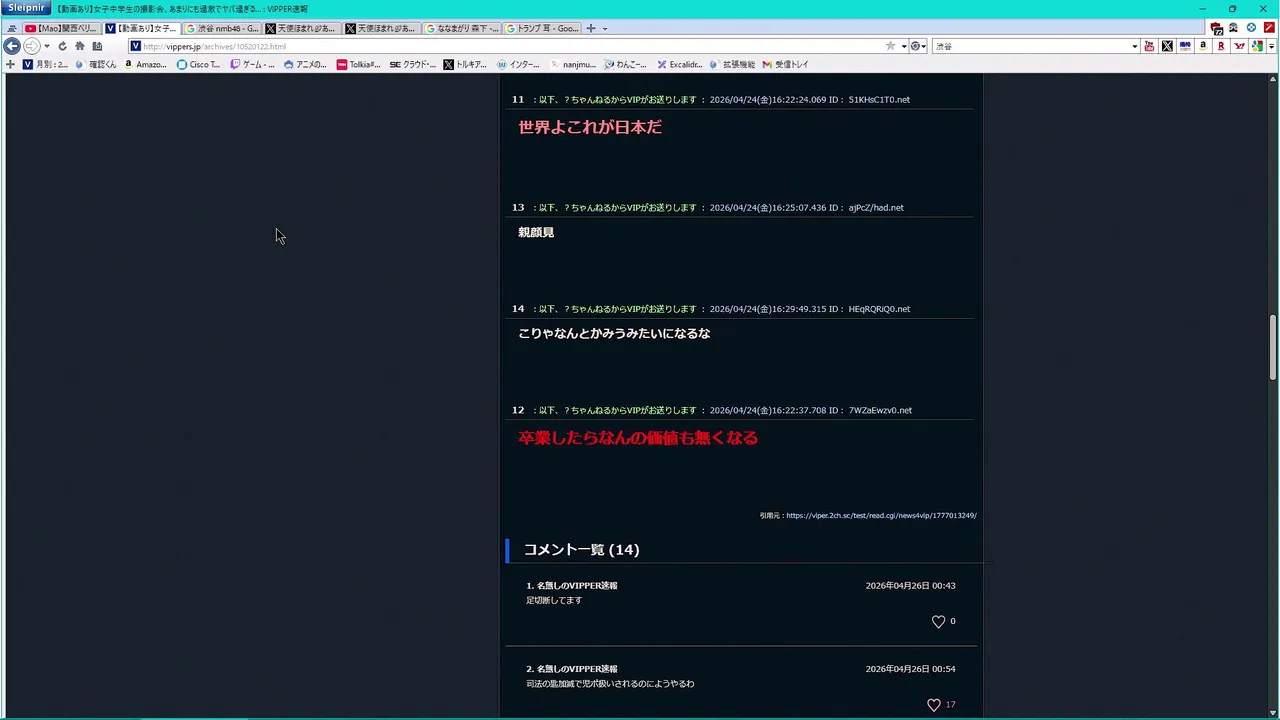Open the SE クラウド bookmark
Viewport: 1280px width, 720px height.
(412, 64)
